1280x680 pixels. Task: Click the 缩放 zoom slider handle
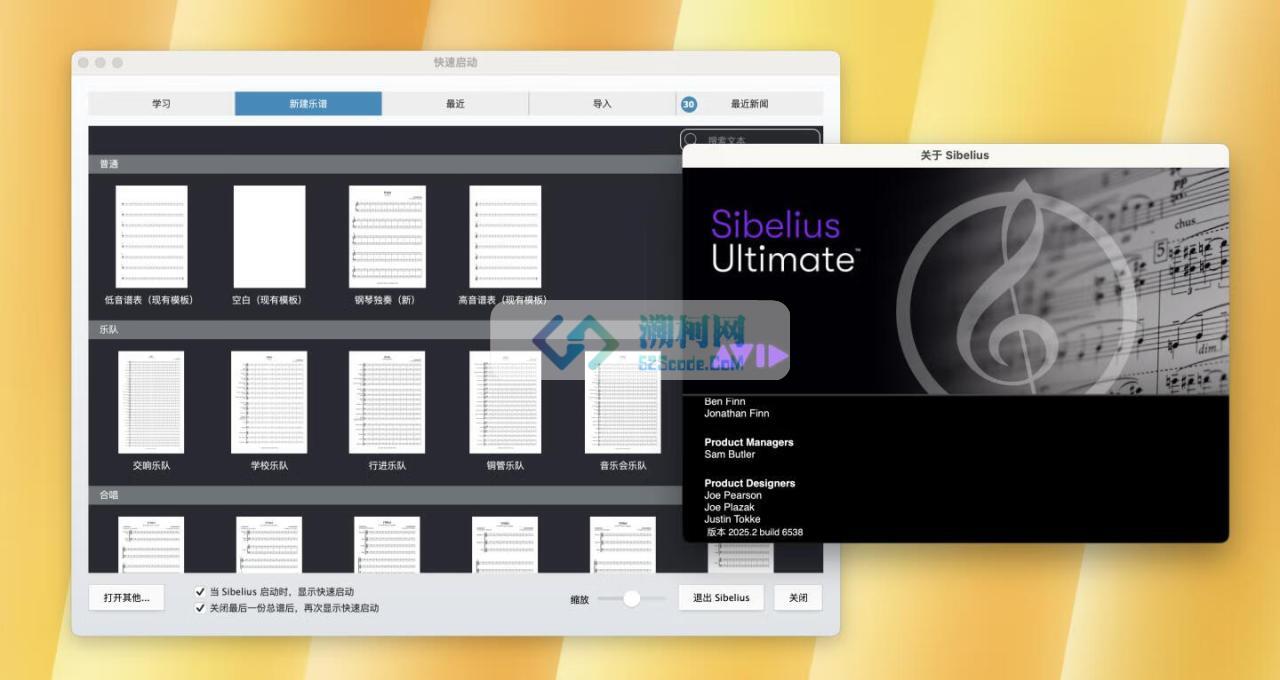pos(631,598)
